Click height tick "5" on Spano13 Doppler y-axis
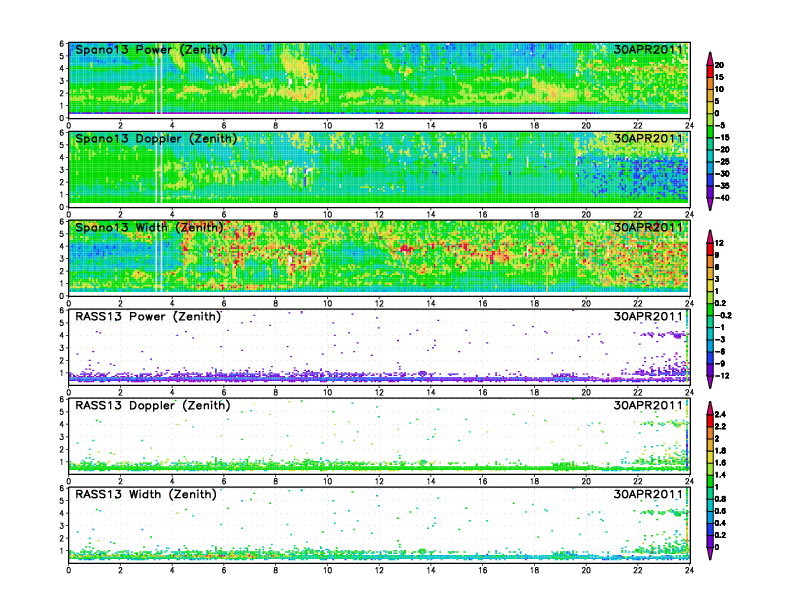792x612 pixels. [x=62, y=145]
